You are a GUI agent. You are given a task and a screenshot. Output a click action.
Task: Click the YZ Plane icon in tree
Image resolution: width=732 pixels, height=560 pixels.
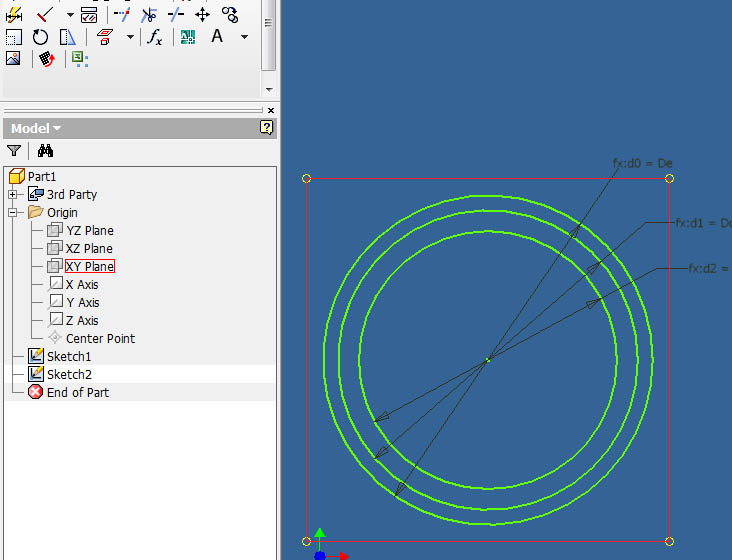click(55, 230)
